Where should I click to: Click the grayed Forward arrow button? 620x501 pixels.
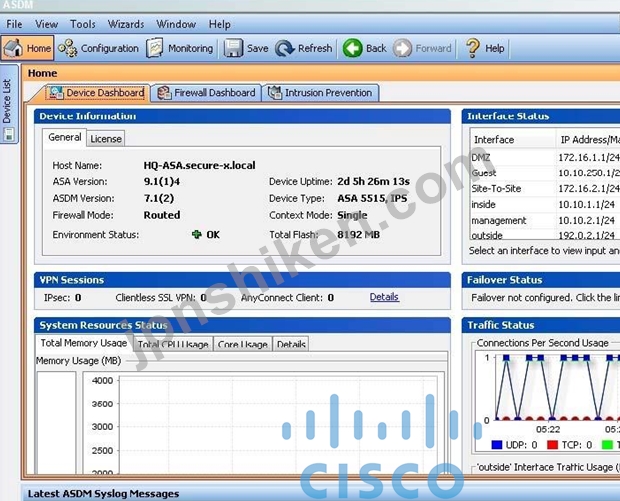422,48
